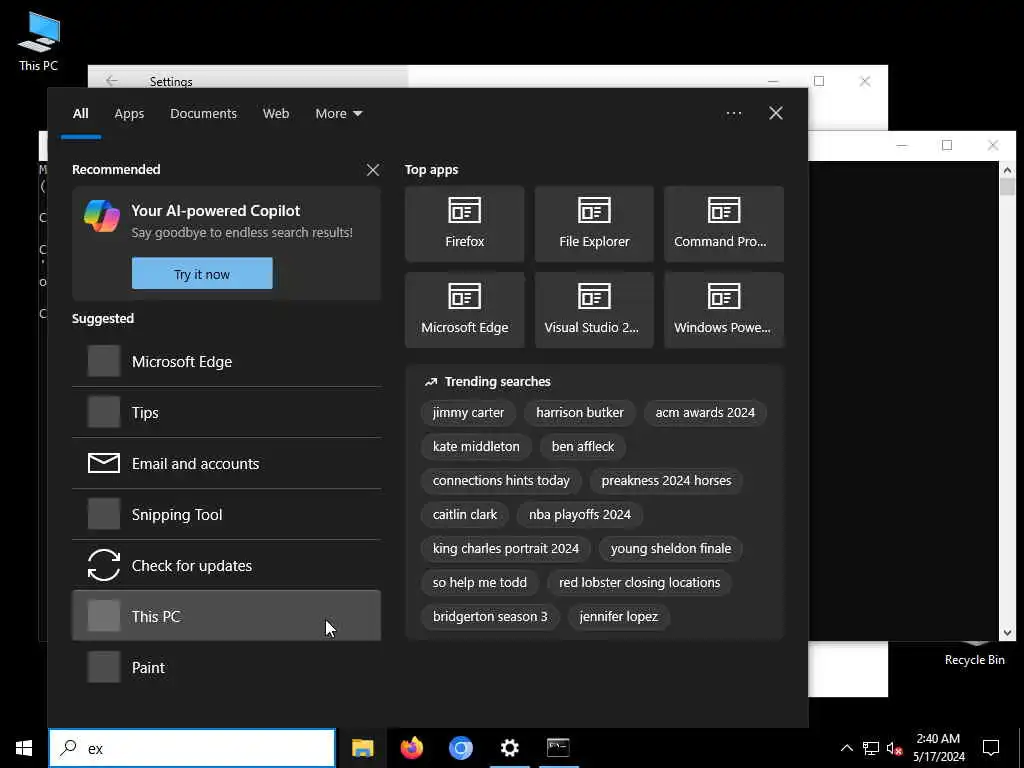
Task: Open File Explorer from the taskbar
Action: tap(362, 748)
